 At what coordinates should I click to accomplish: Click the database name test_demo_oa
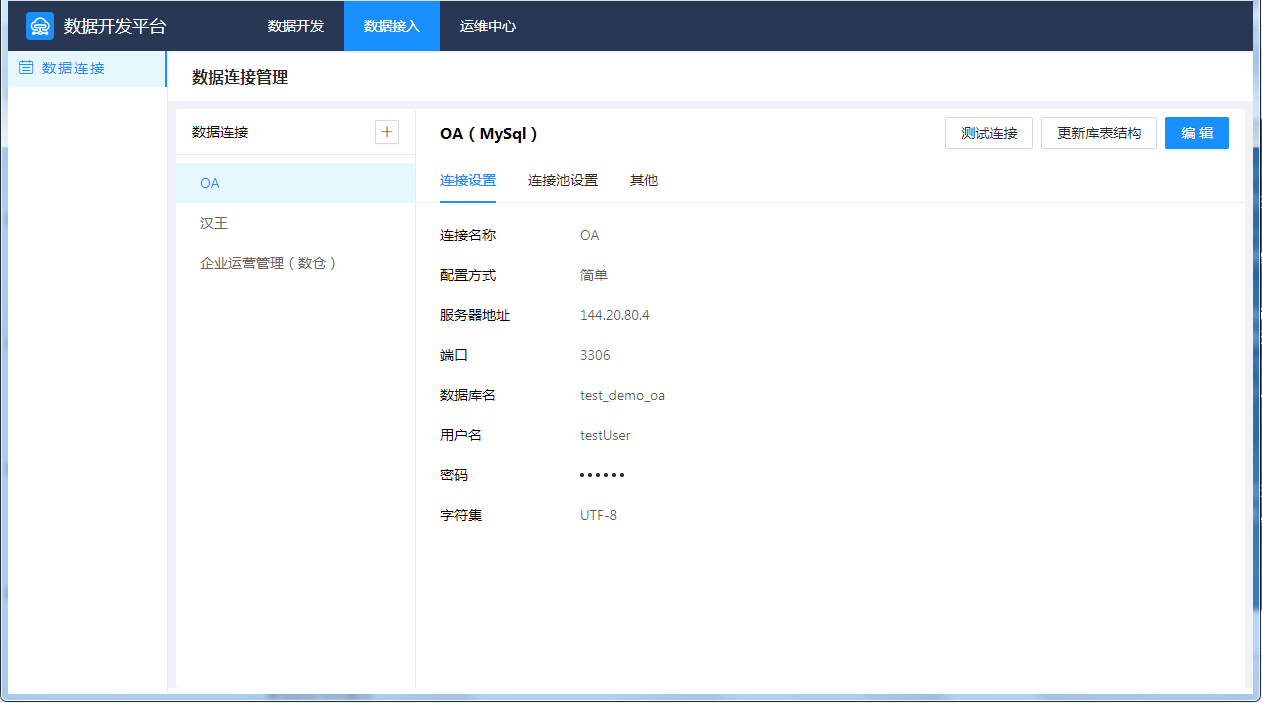(x=622, y=396)
